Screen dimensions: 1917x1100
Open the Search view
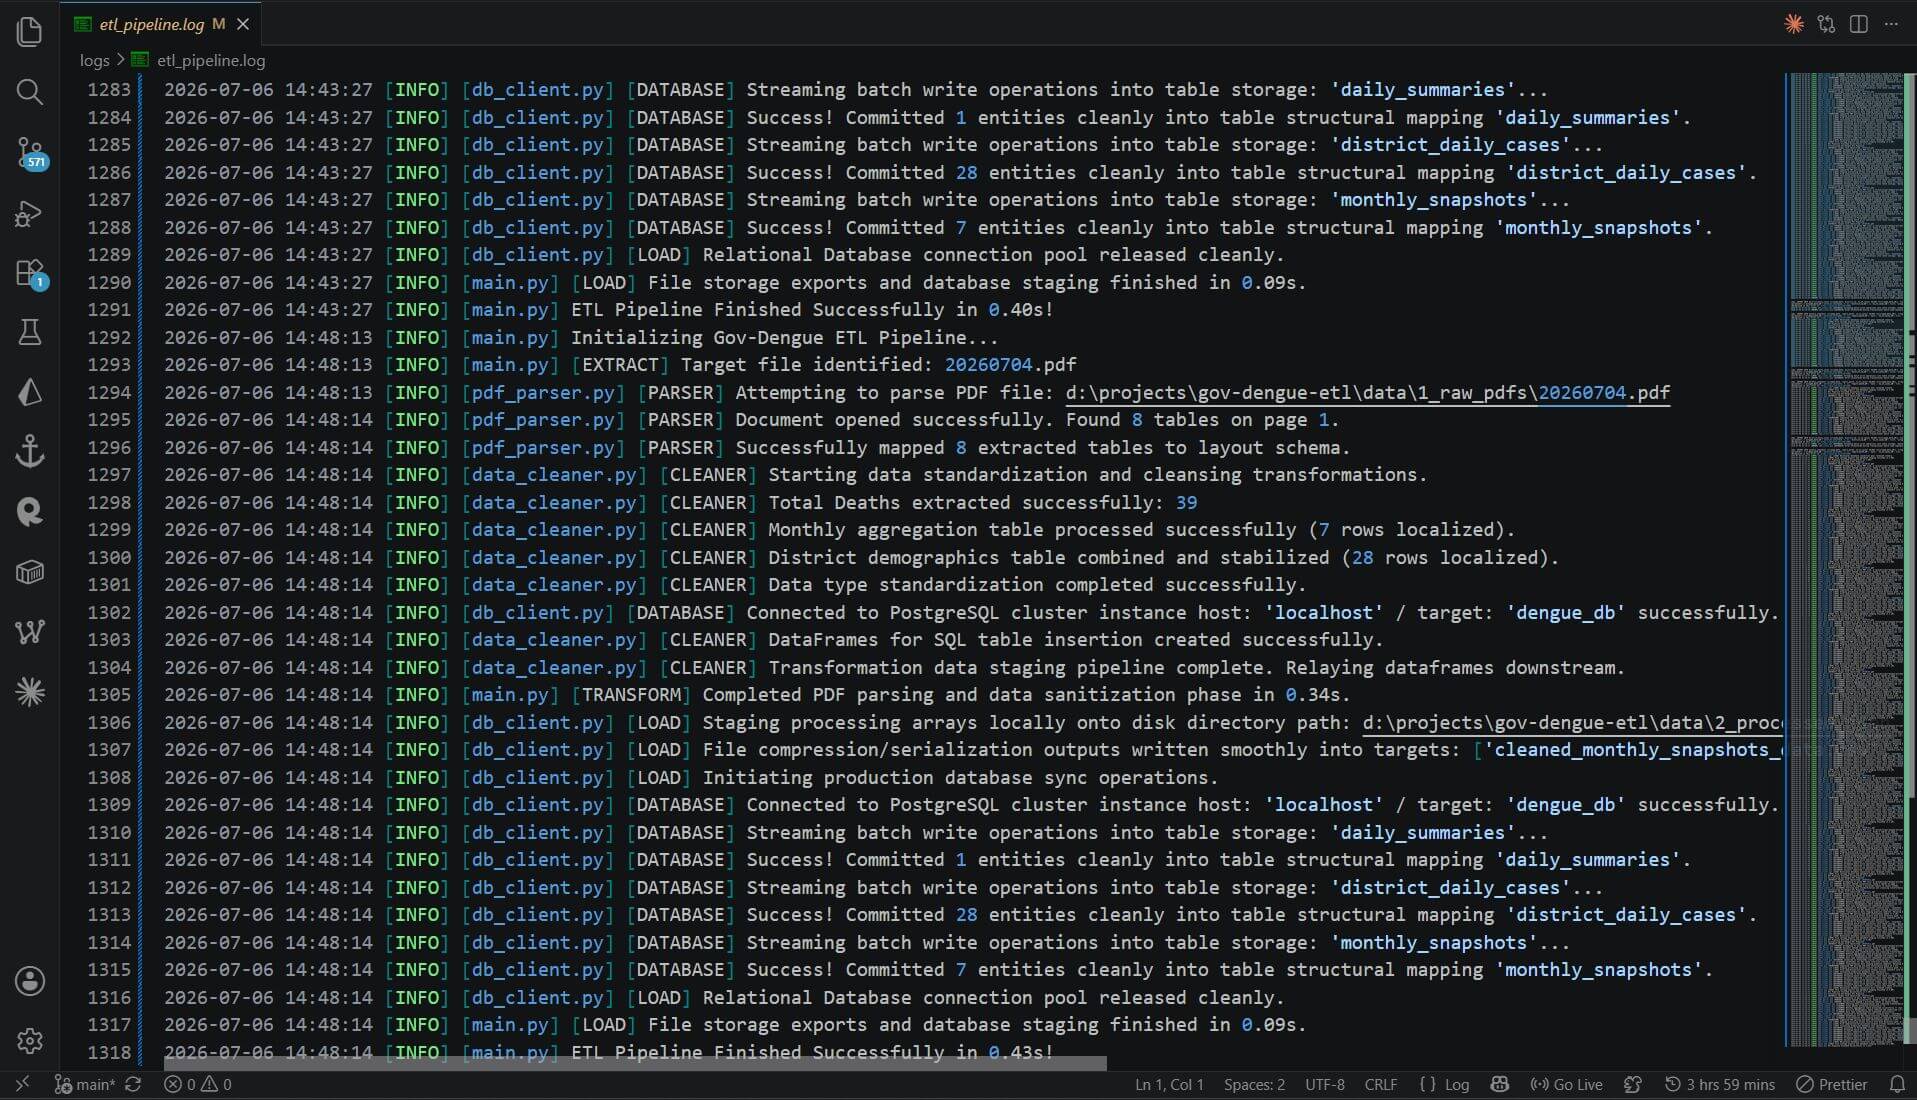[x=30, y=92]
